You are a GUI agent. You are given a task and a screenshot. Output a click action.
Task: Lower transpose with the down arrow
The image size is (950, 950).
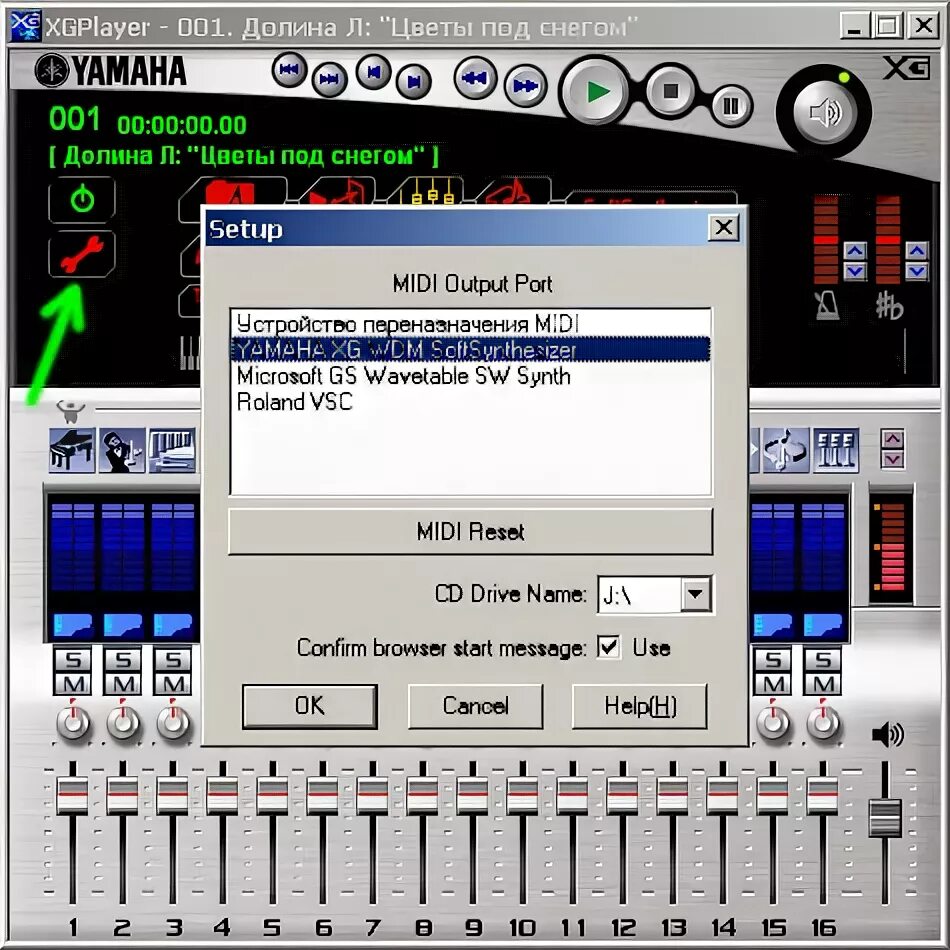(x=917, y=271)
